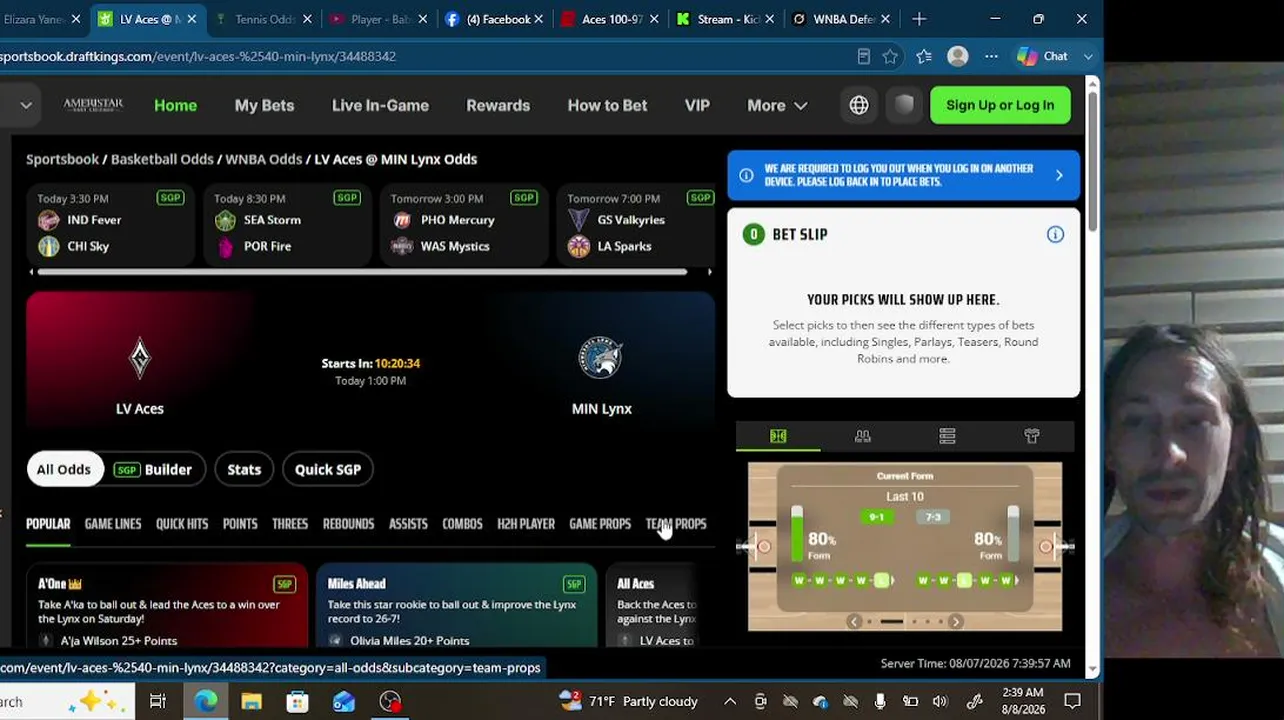This screenshot has width=1284, height=720.
Task: Open the Stats view
Action: pyautogui.click(x=244, y=469)
